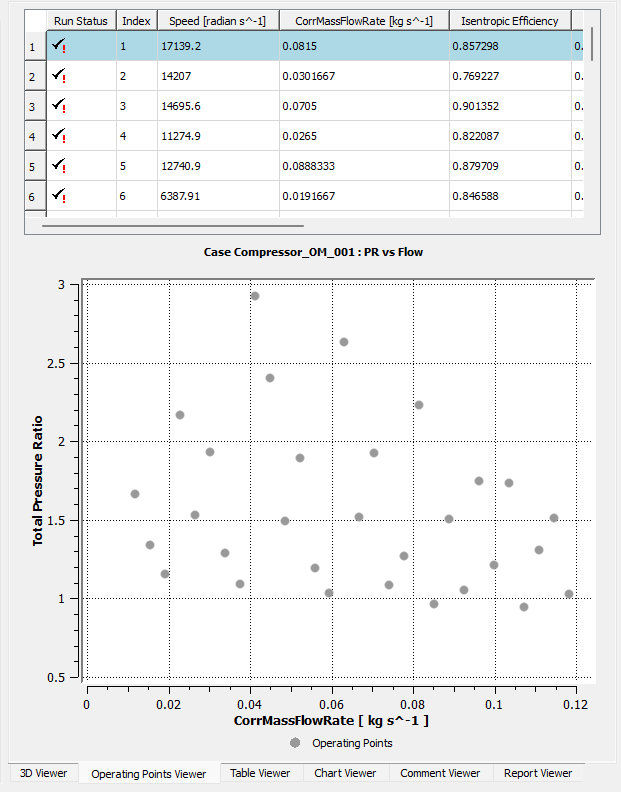Select row header number 2
Image resolution: width=621 pixels, height=792 pixels.
pos(35,76)
